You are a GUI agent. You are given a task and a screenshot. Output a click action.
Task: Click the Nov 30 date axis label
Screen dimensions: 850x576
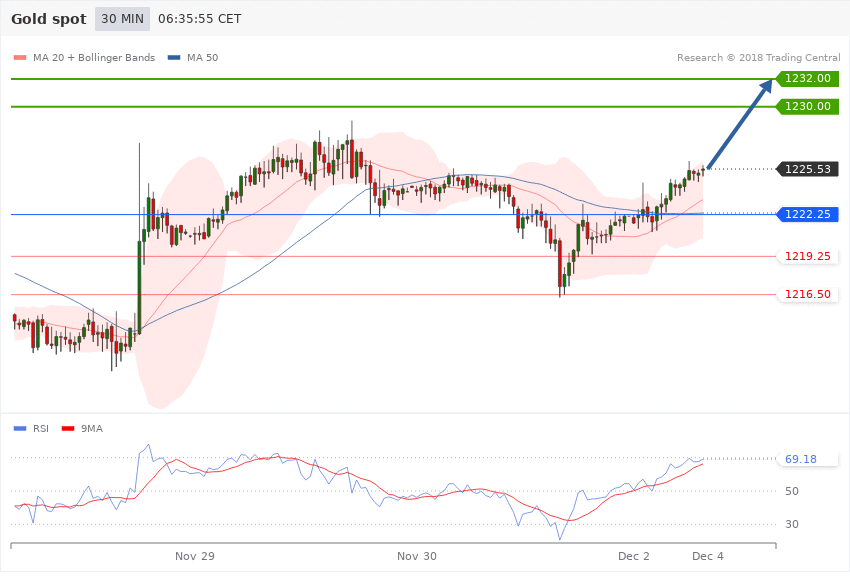[416, 556]
